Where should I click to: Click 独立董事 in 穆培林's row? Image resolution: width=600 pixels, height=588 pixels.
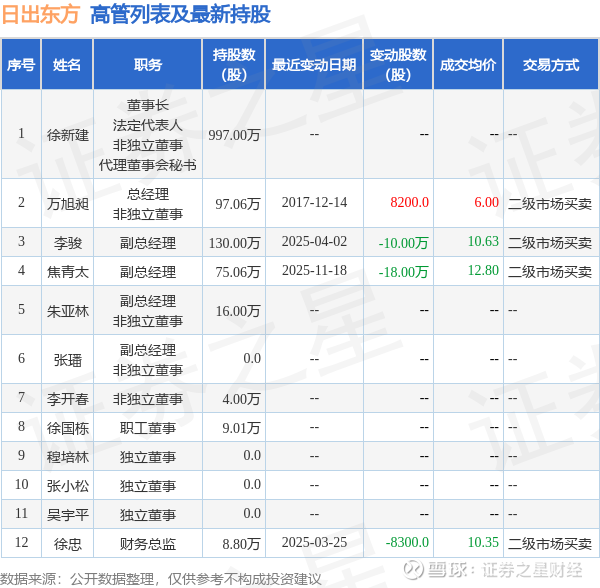point(148,457)
